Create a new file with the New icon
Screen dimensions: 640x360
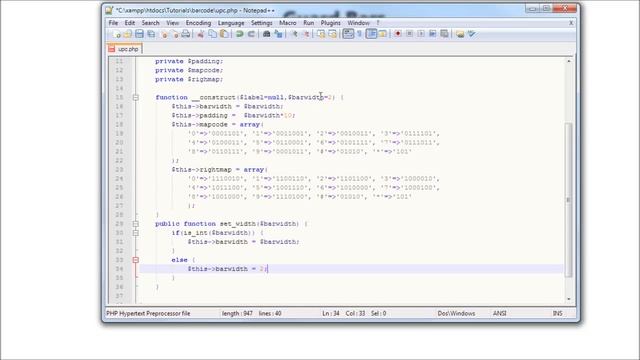click(117, 34)
